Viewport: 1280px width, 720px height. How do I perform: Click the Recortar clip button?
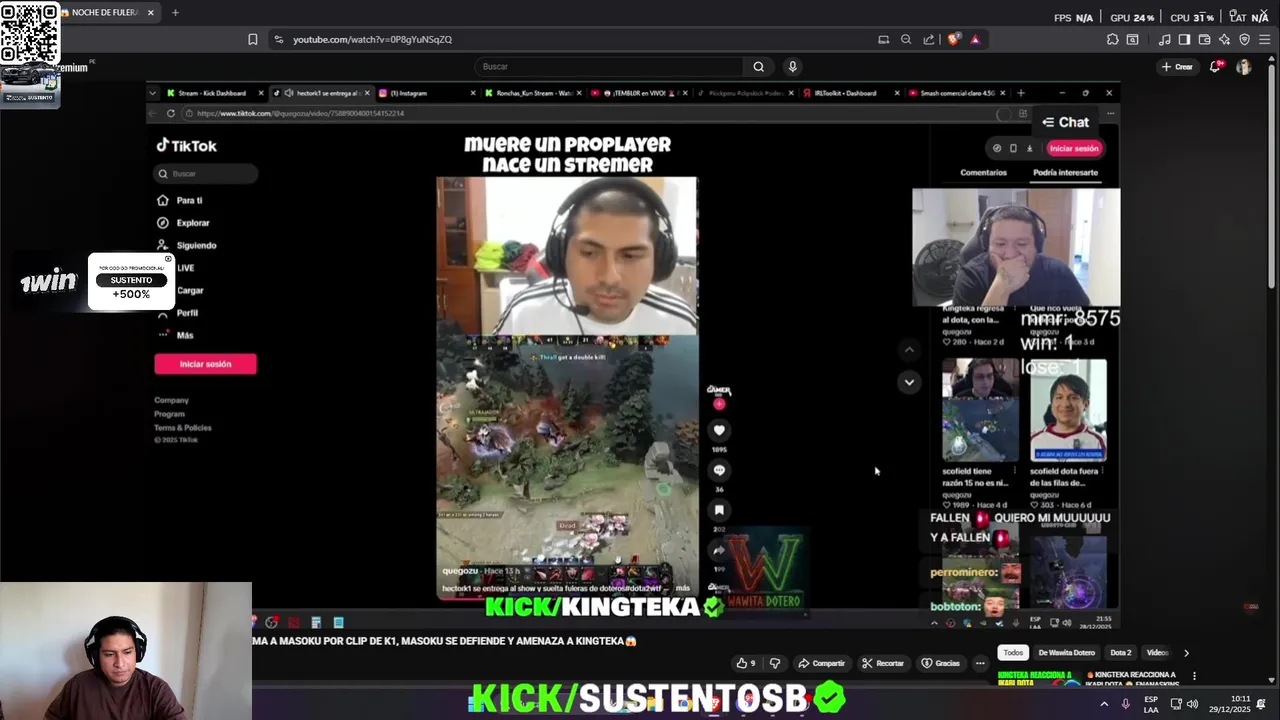[x=883, y=663]
